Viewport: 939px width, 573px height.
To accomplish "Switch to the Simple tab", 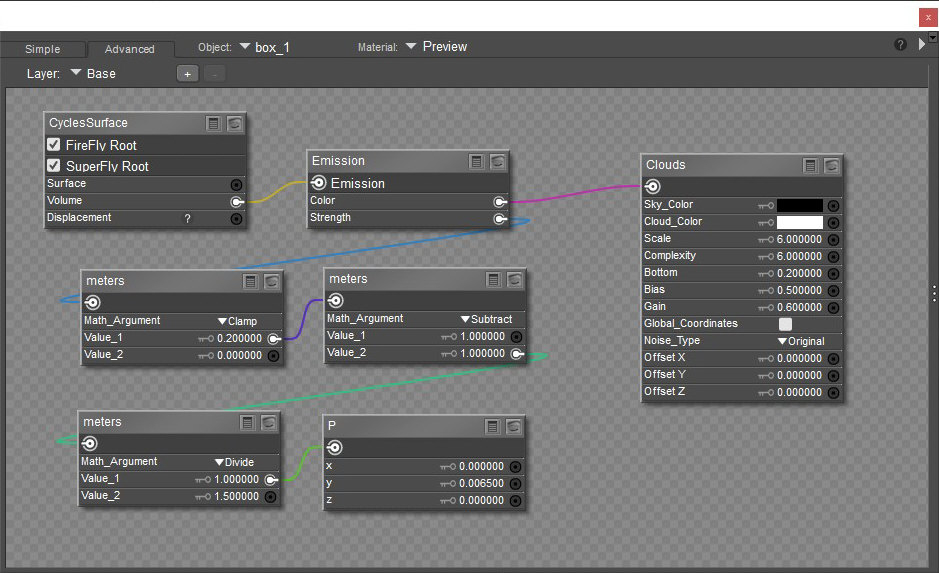I will [x=42, y=49].
